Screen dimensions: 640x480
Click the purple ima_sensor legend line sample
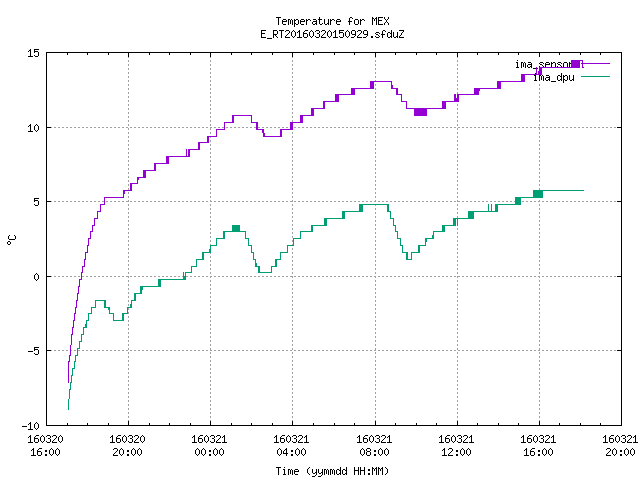click(x=595, y=64)
